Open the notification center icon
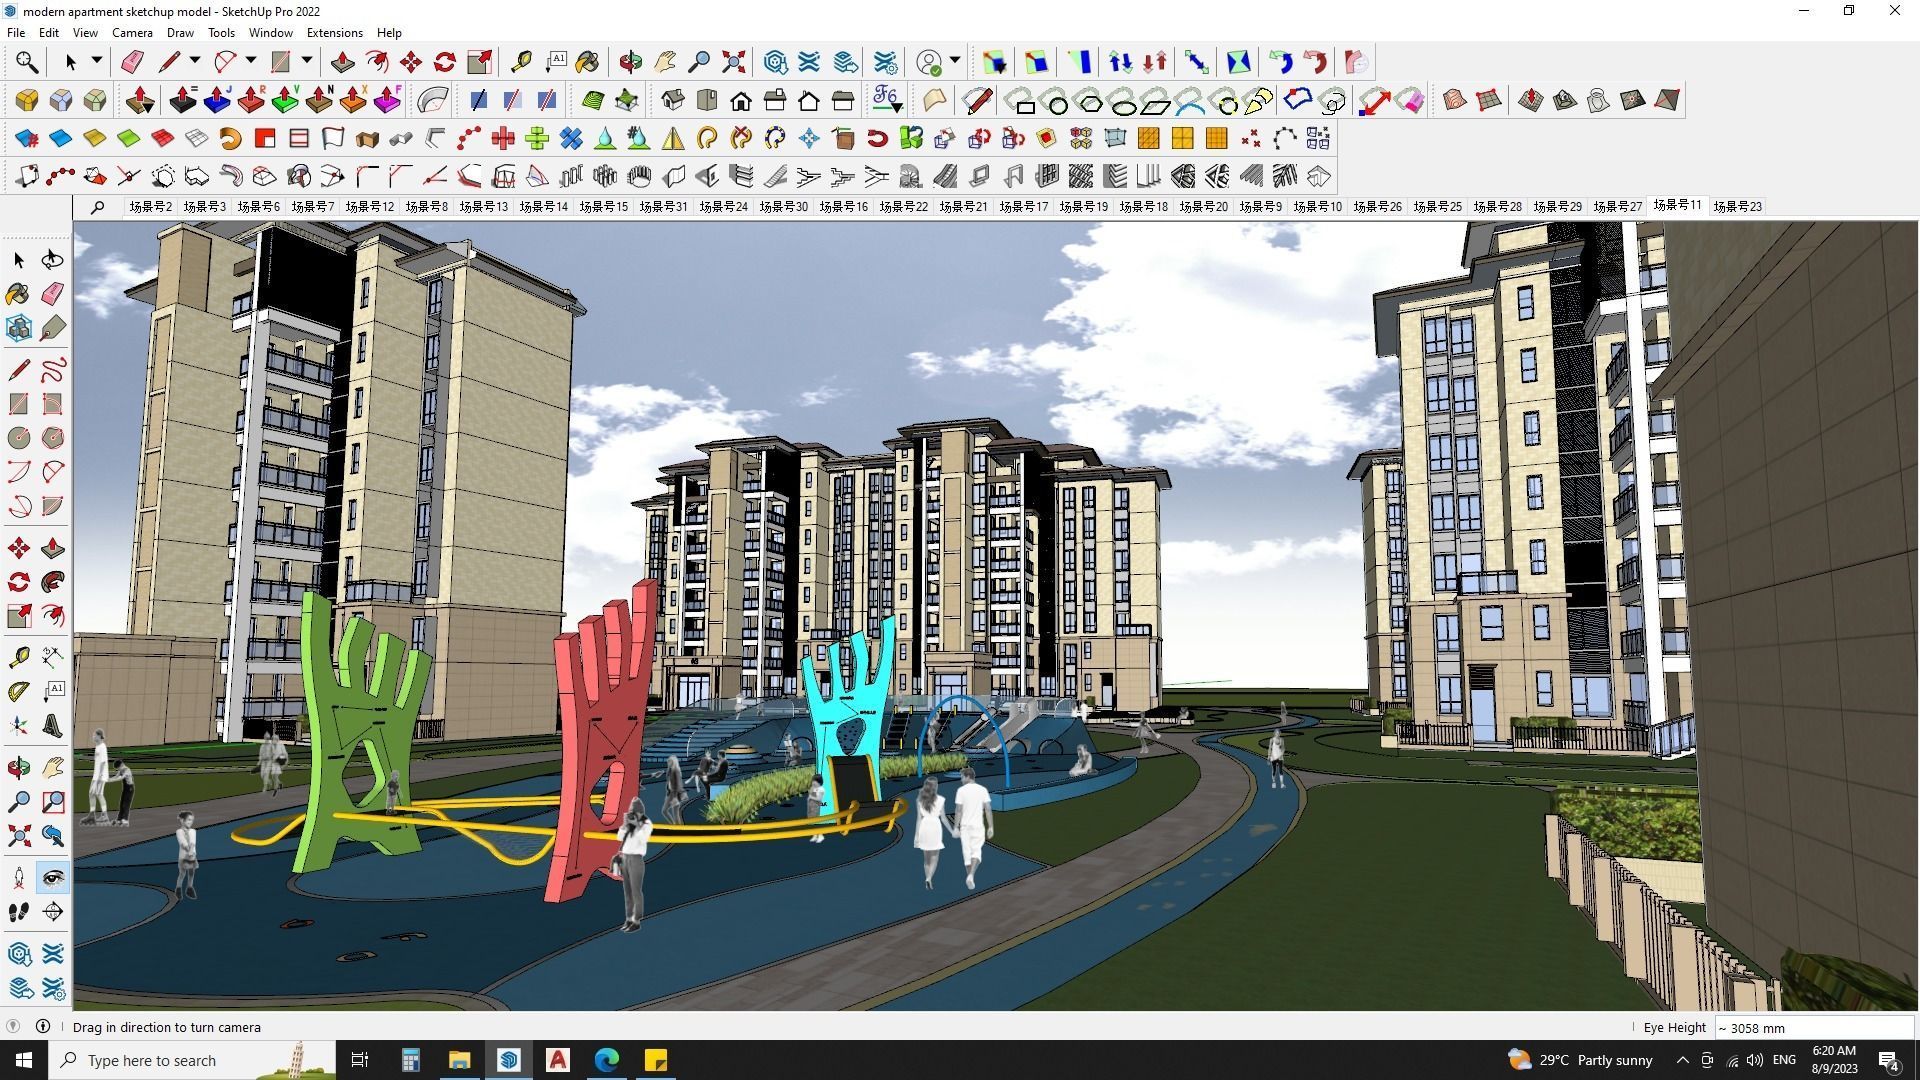 click(x=1889, y=1060)
